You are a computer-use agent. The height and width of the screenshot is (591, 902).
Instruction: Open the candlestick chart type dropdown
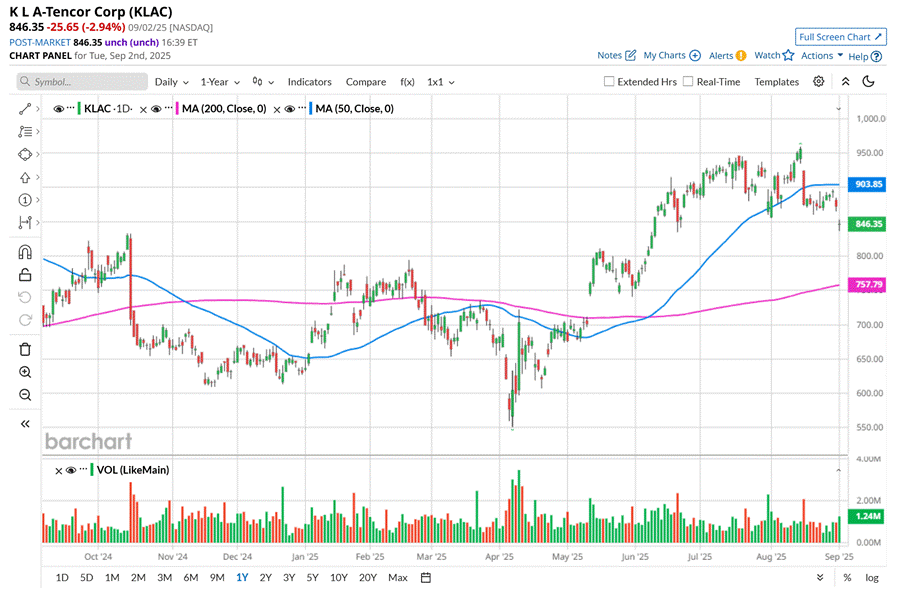coord(263,82)
